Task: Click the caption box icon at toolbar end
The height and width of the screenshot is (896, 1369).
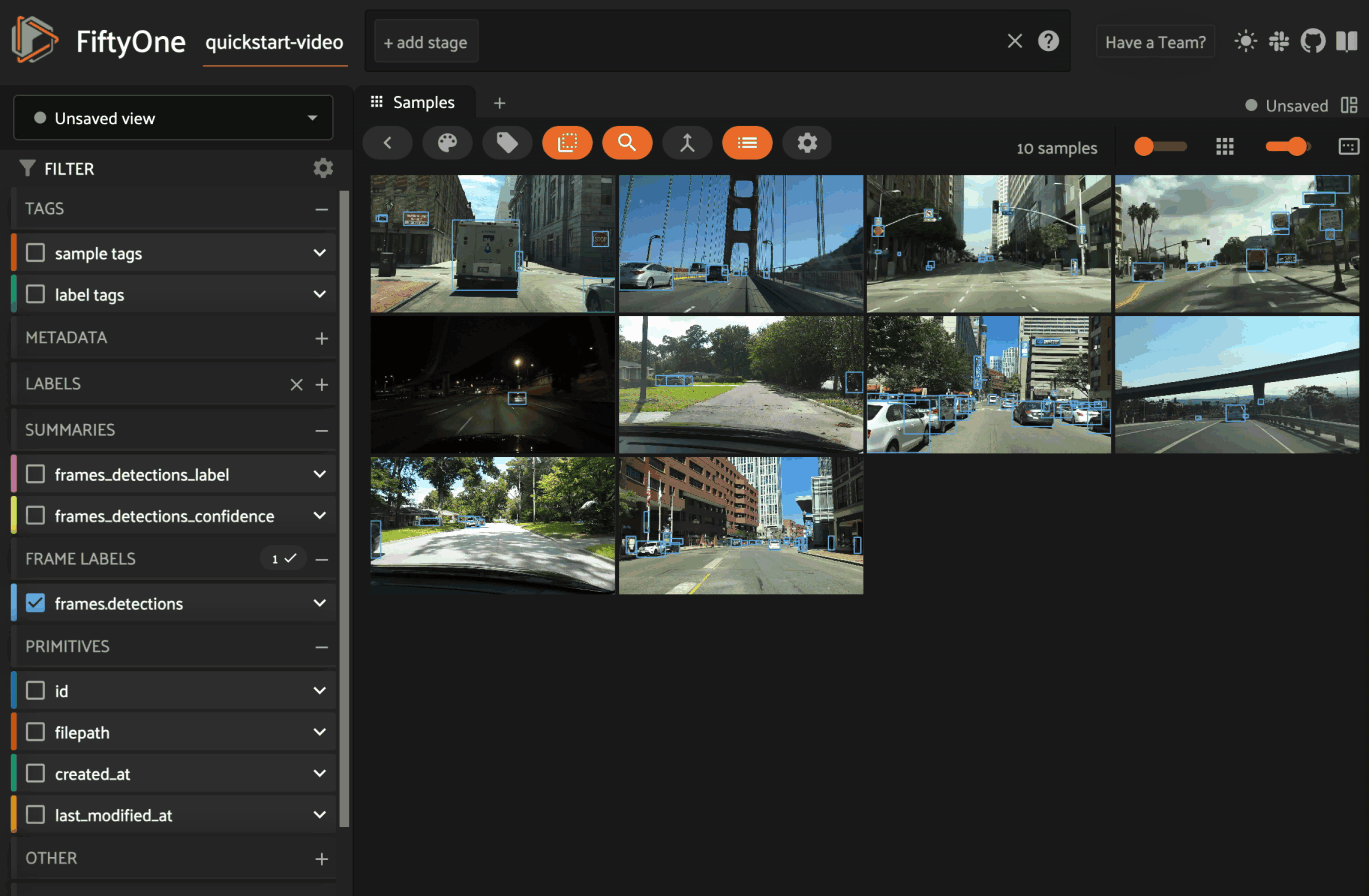Action: tap(1348, 147)
